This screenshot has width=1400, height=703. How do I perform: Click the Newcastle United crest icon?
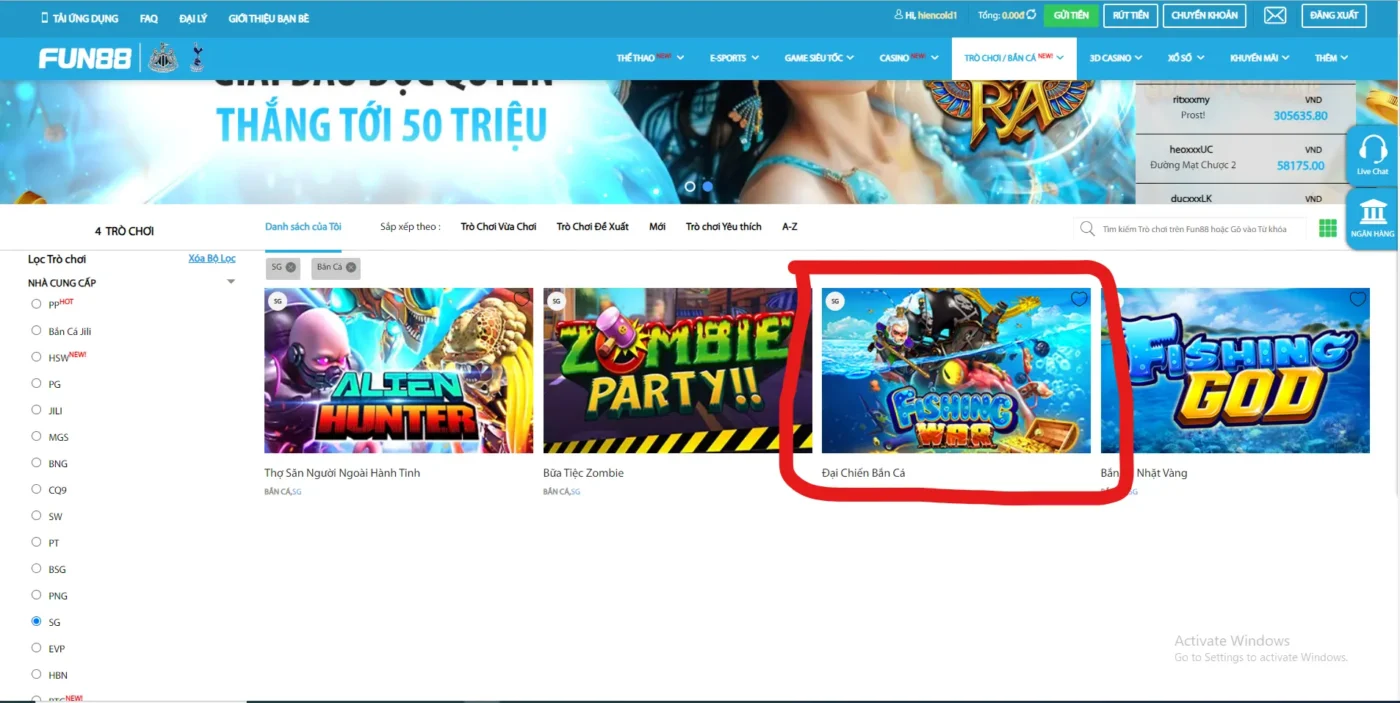coord(162,58)
